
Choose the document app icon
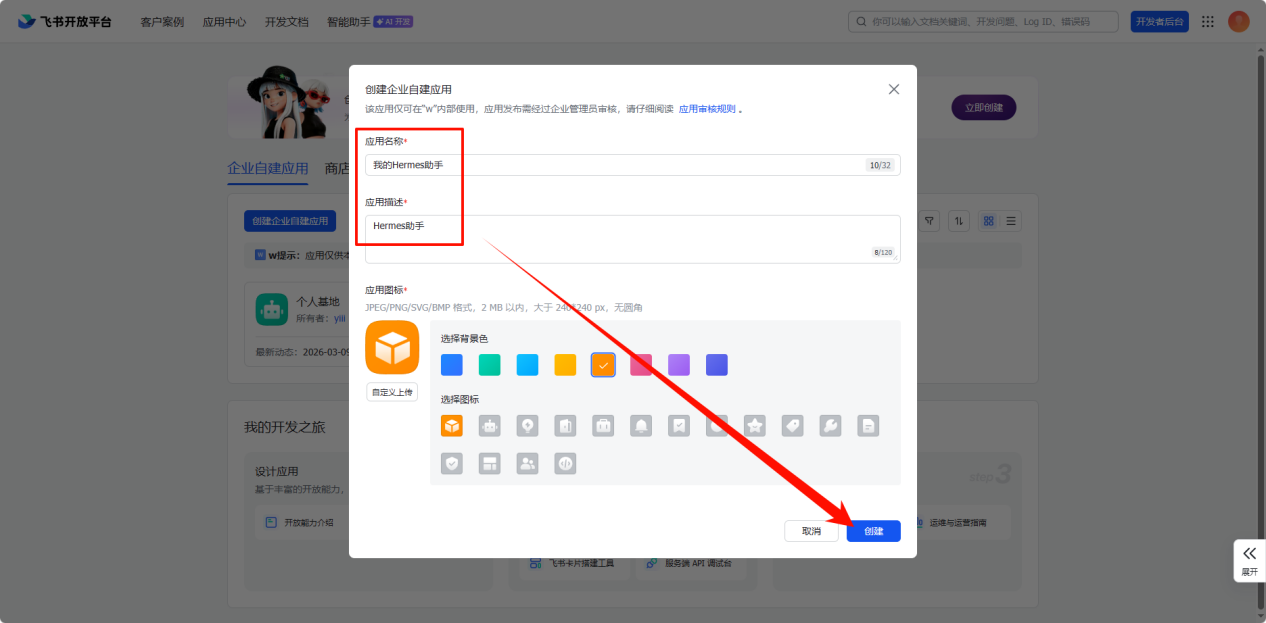point(869,426)
